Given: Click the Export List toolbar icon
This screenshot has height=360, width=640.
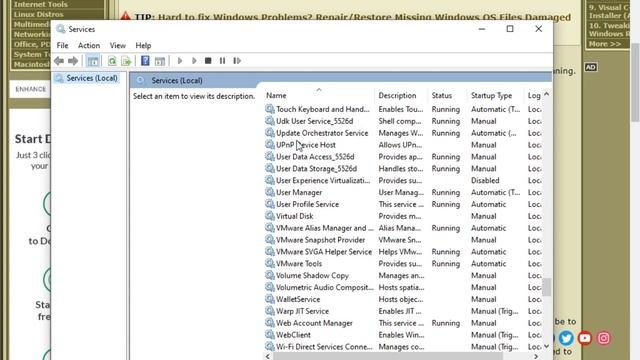Looking at the screenshot, I should click(x=126, y=61).
